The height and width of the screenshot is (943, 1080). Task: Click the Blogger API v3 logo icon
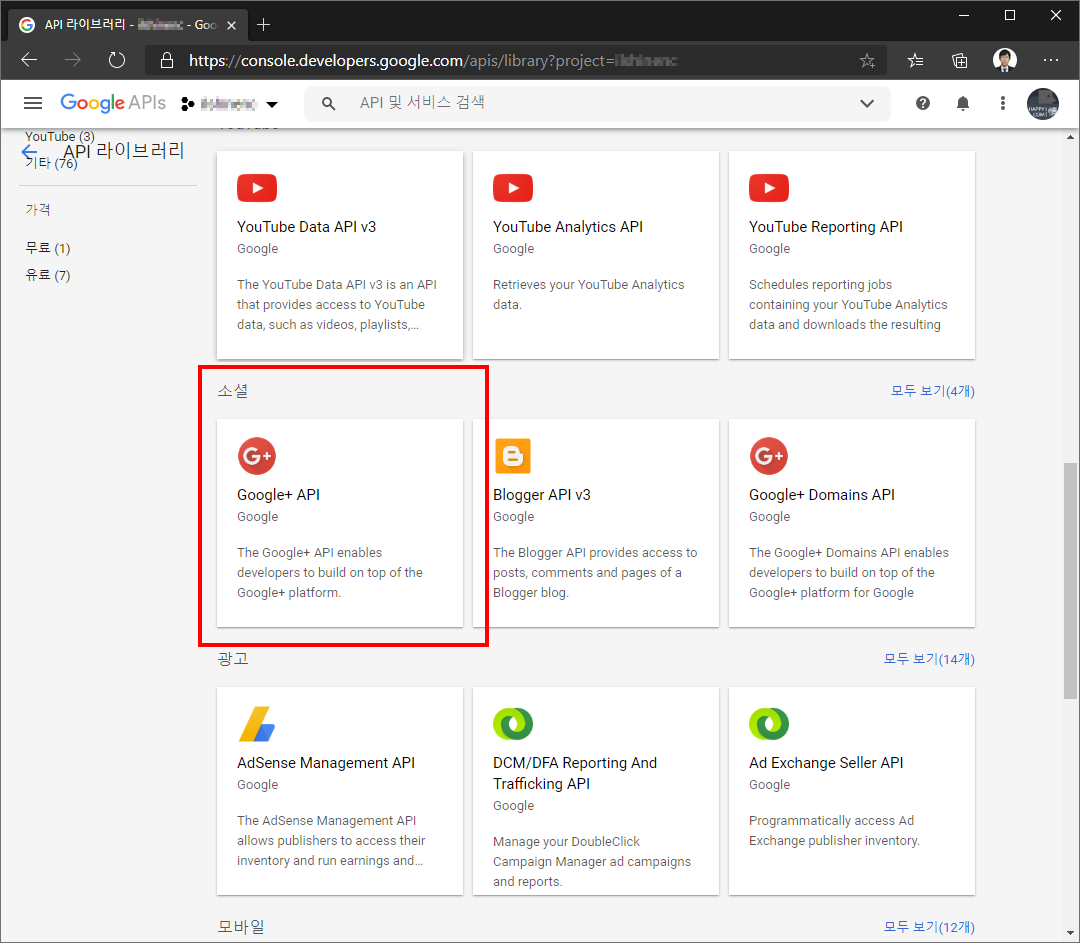coord(512,456)
